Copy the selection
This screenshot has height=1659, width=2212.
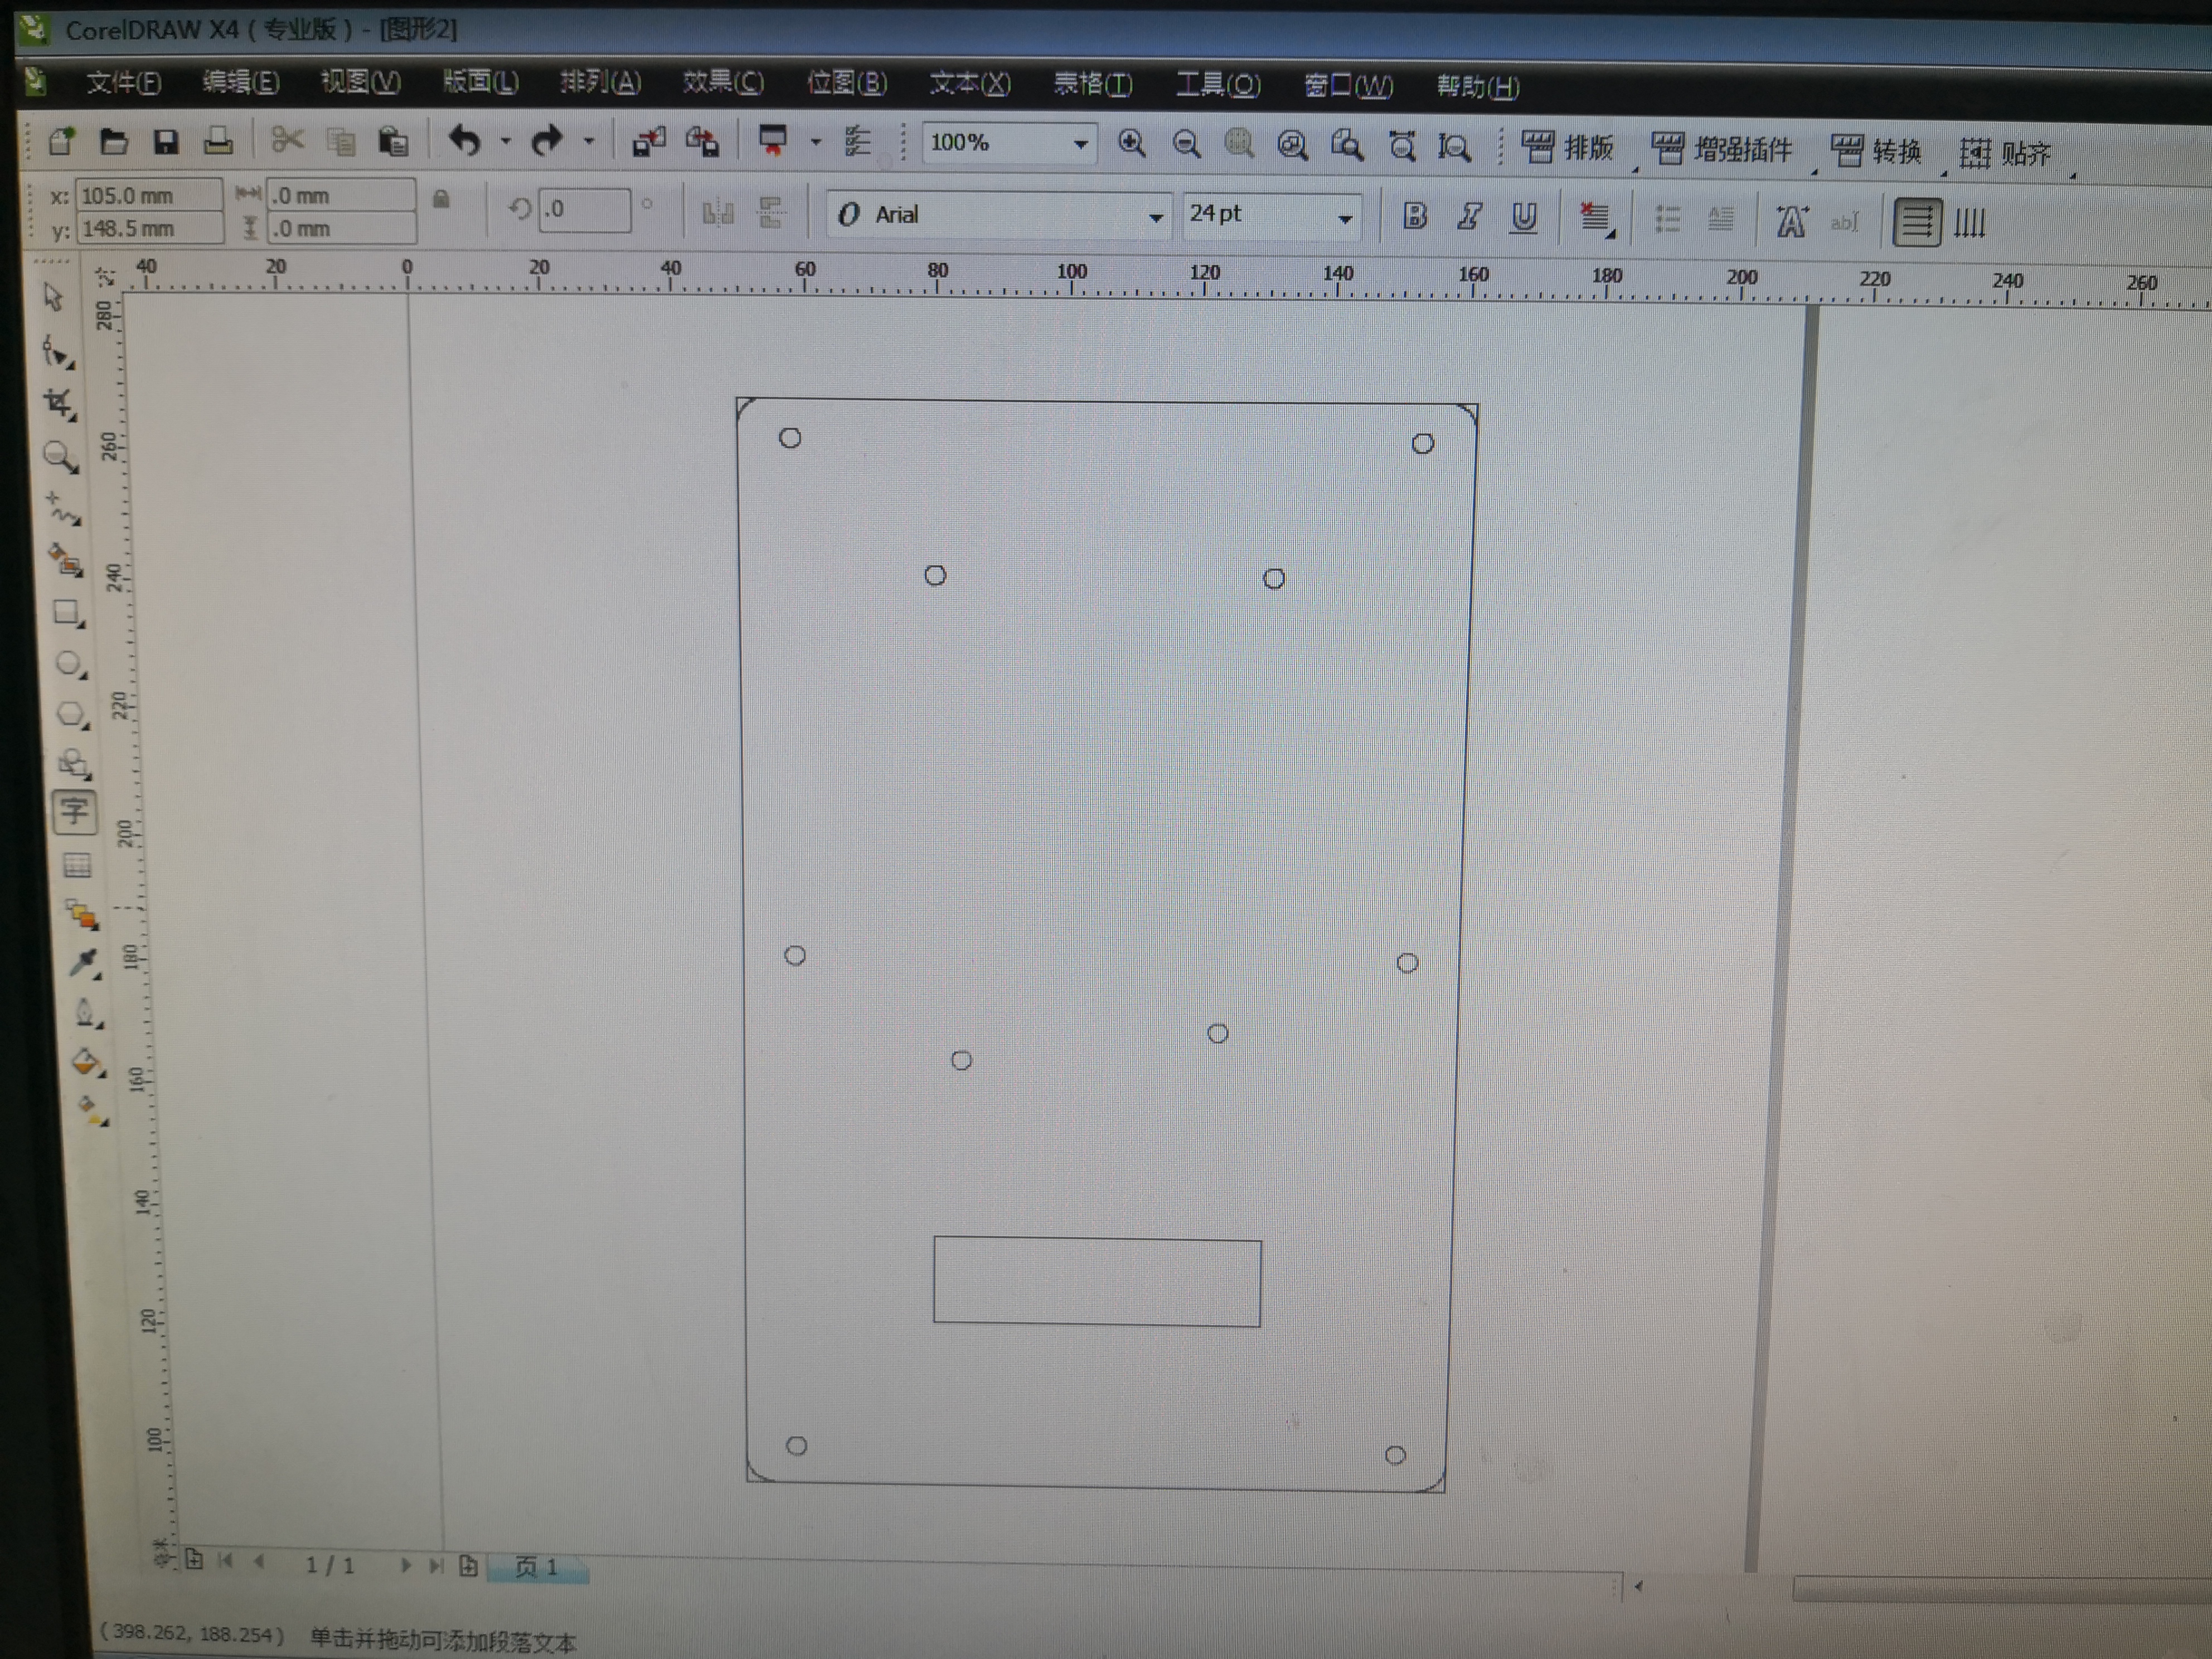341,142
